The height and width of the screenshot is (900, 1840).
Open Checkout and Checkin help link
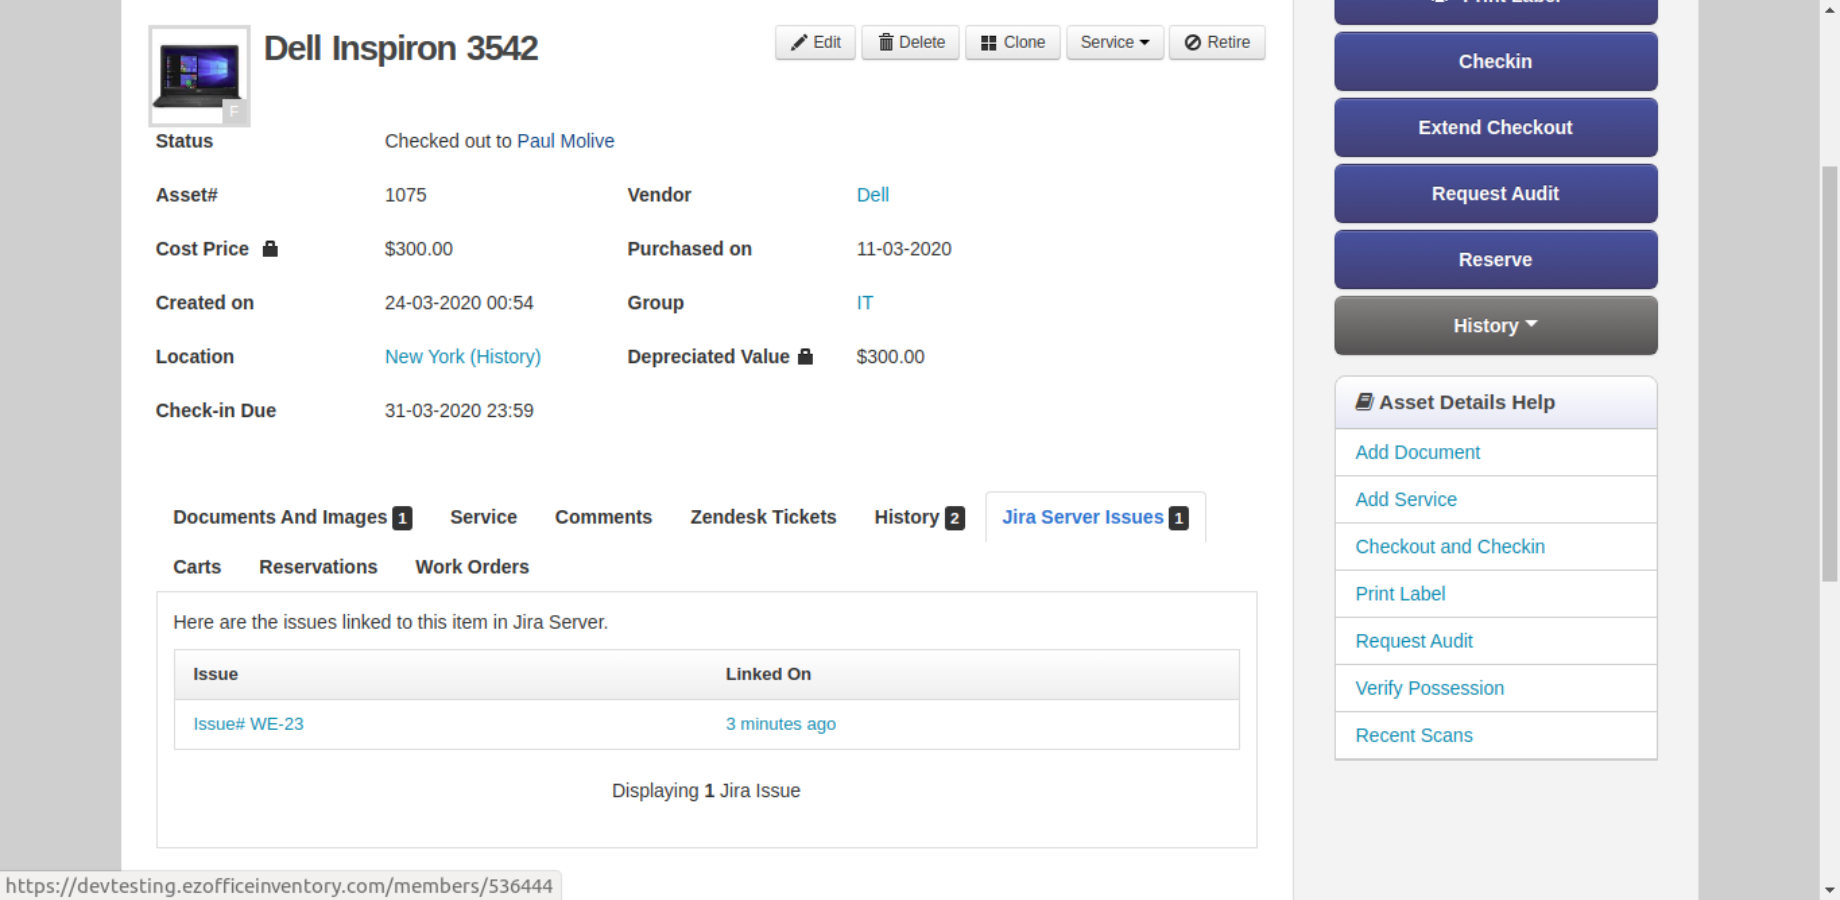(x=1450, y=546)
